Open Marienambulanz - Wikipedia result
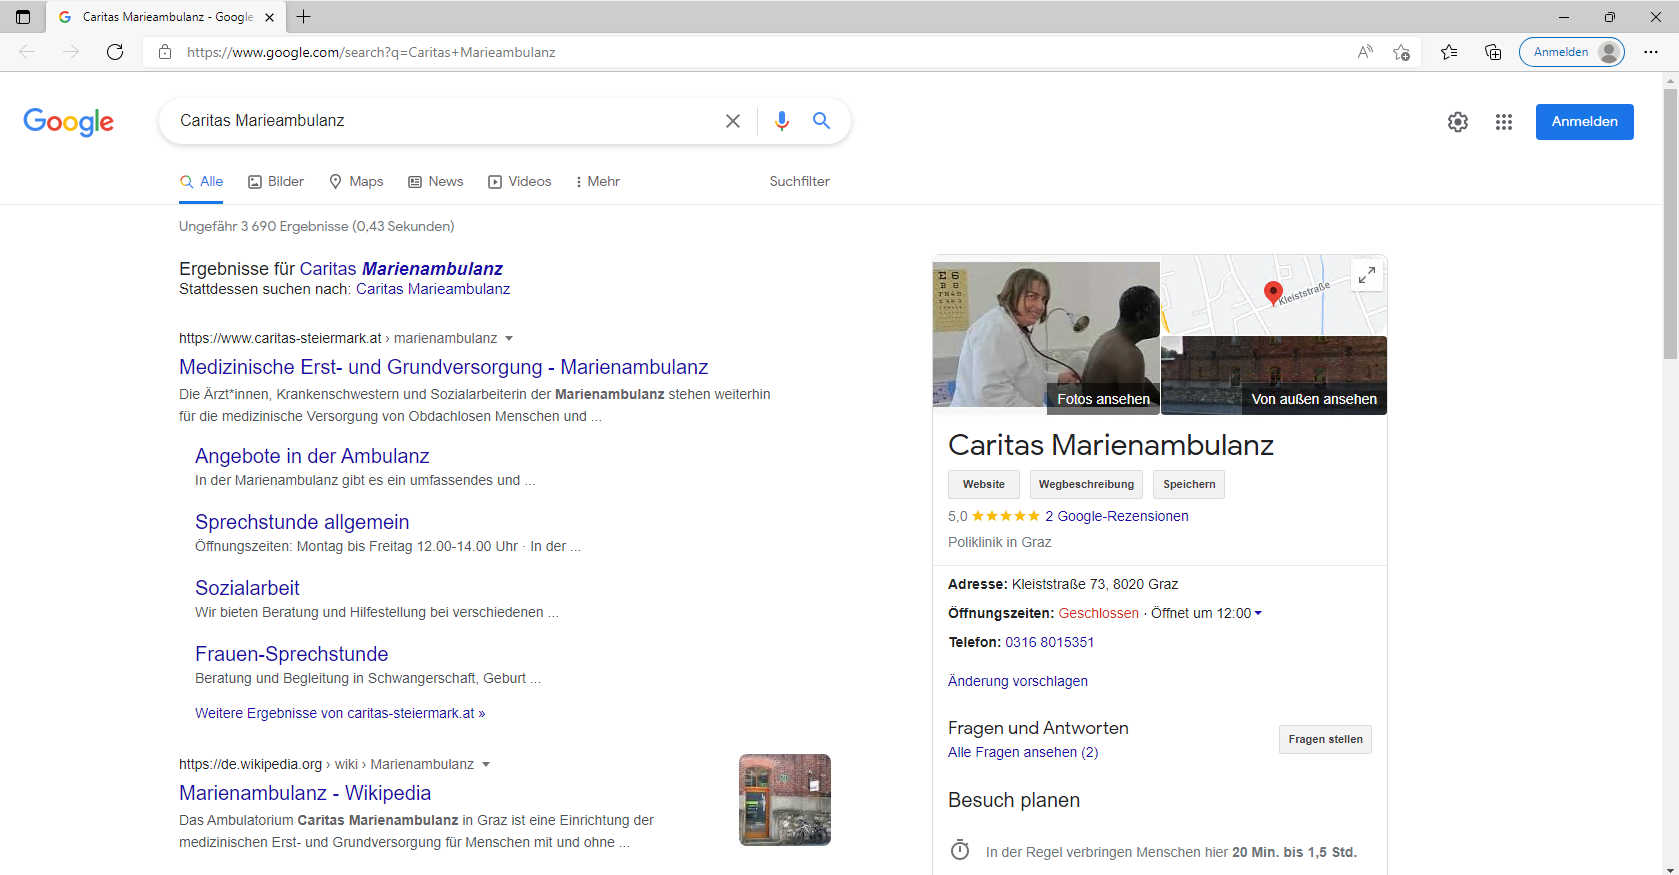The width and height of the screenshot is (1679, 875). 305,793
